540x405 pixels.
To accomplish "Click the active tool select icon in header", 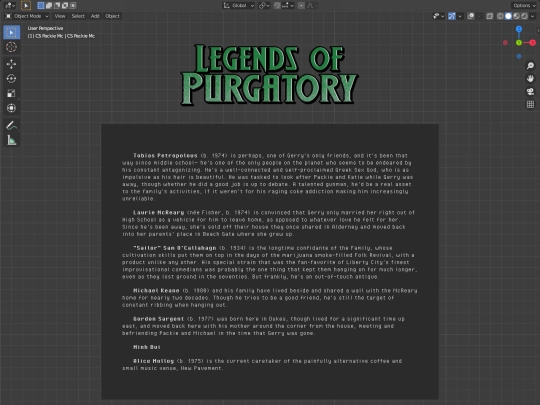I will (x=26, y=5).
